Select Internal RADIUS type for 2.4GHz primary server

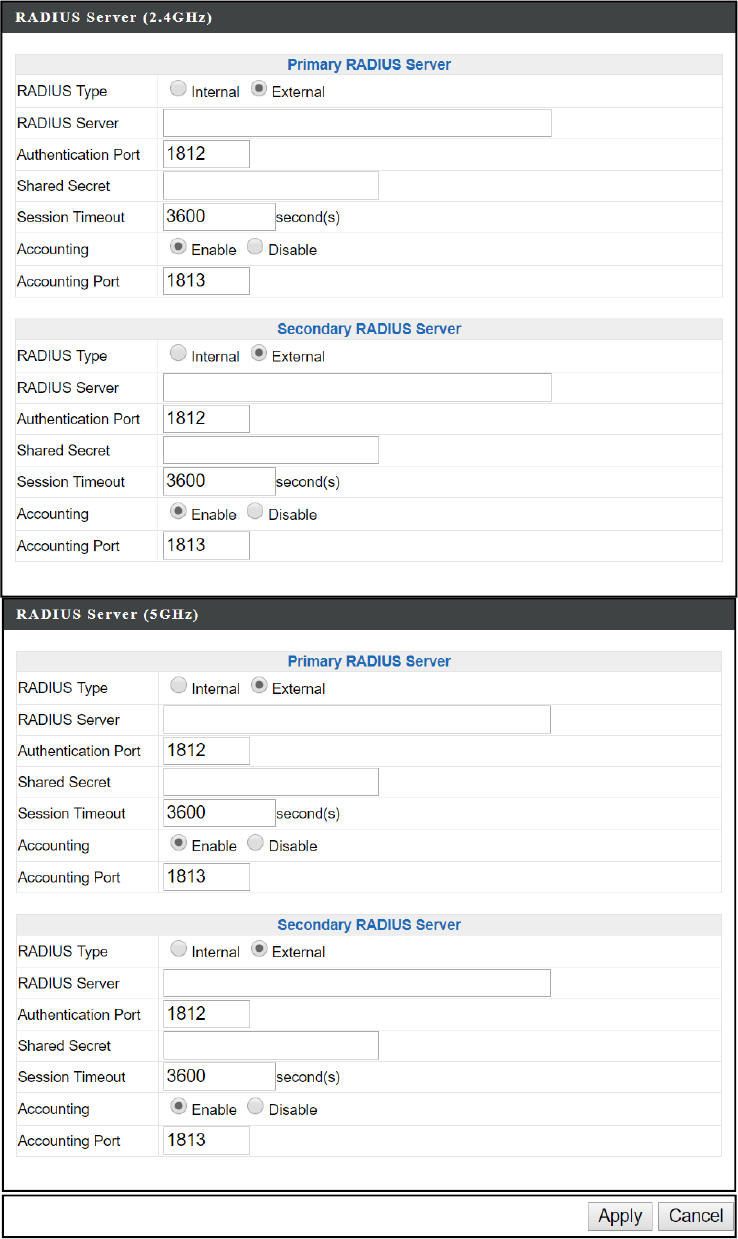(x=178, y=90)
